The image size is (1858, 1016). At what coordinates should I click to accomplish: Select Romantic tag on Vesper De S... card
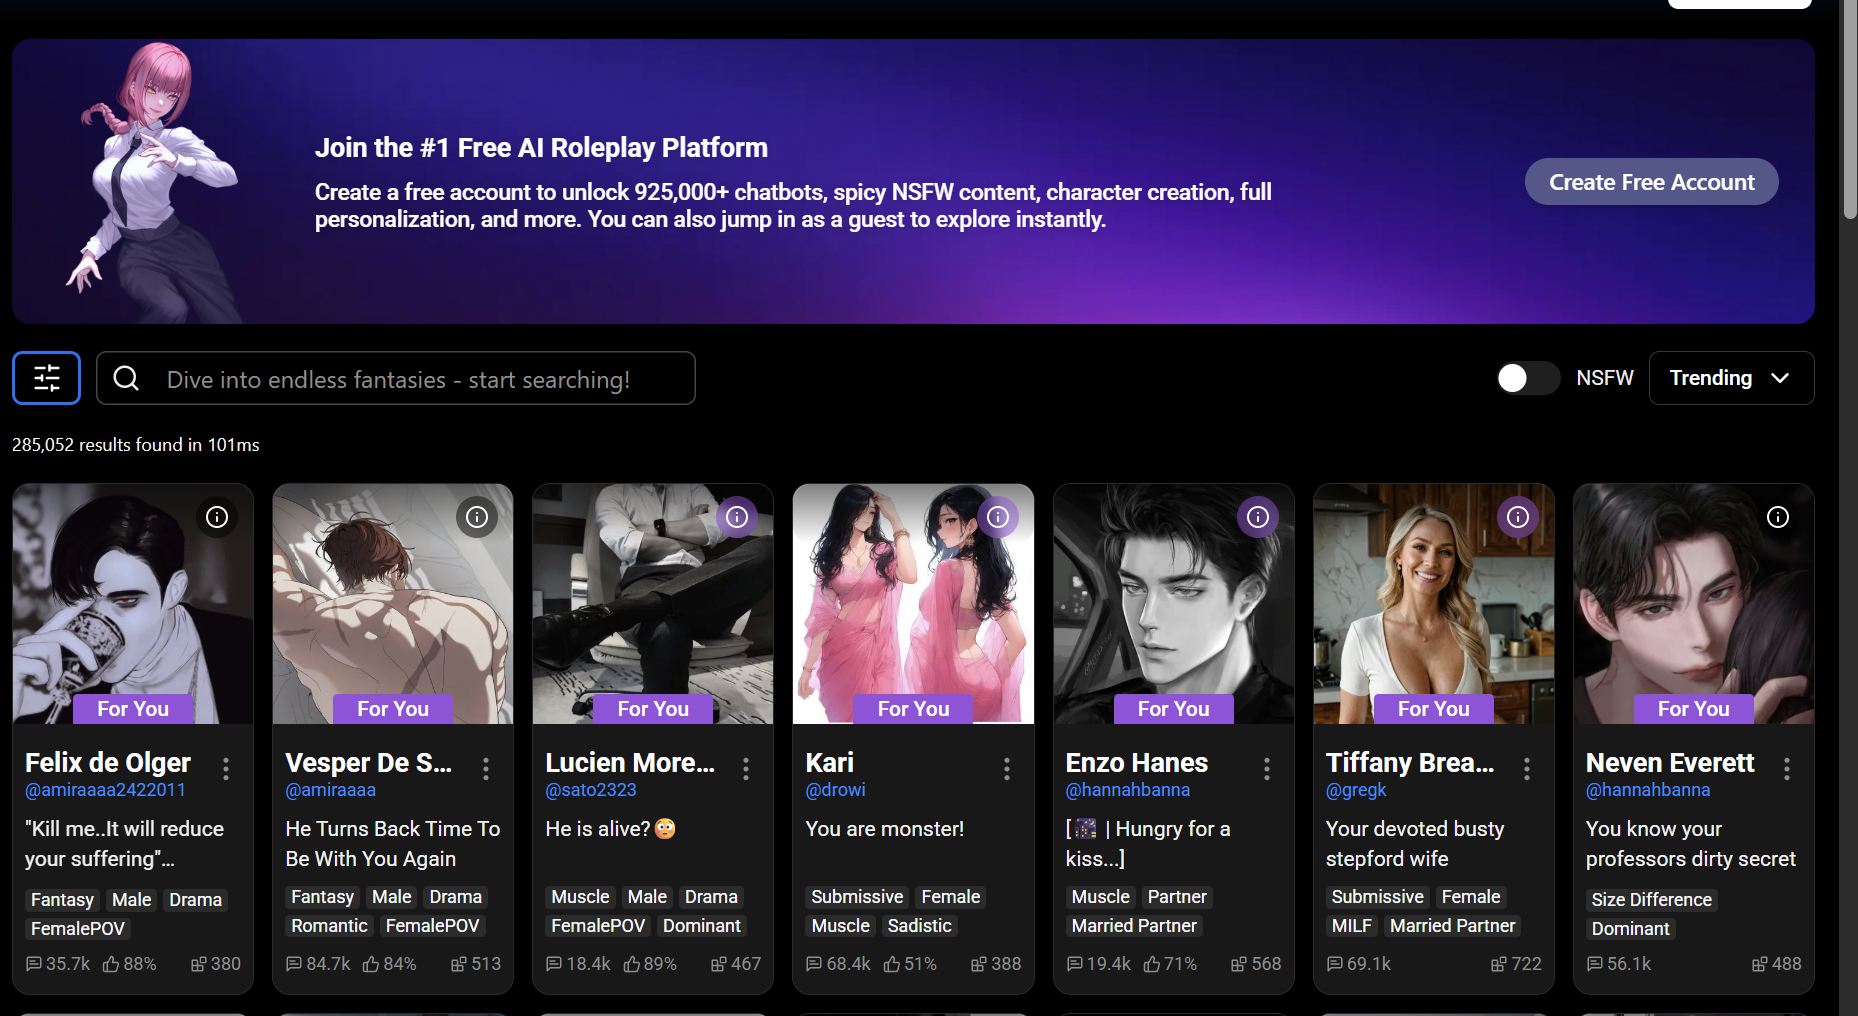tap(330, 926)
